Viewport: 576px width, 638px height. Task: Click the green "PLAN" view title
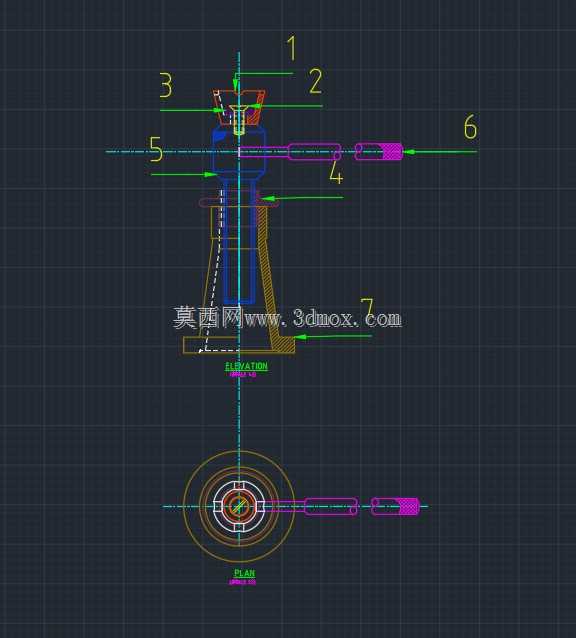point(244,573)
